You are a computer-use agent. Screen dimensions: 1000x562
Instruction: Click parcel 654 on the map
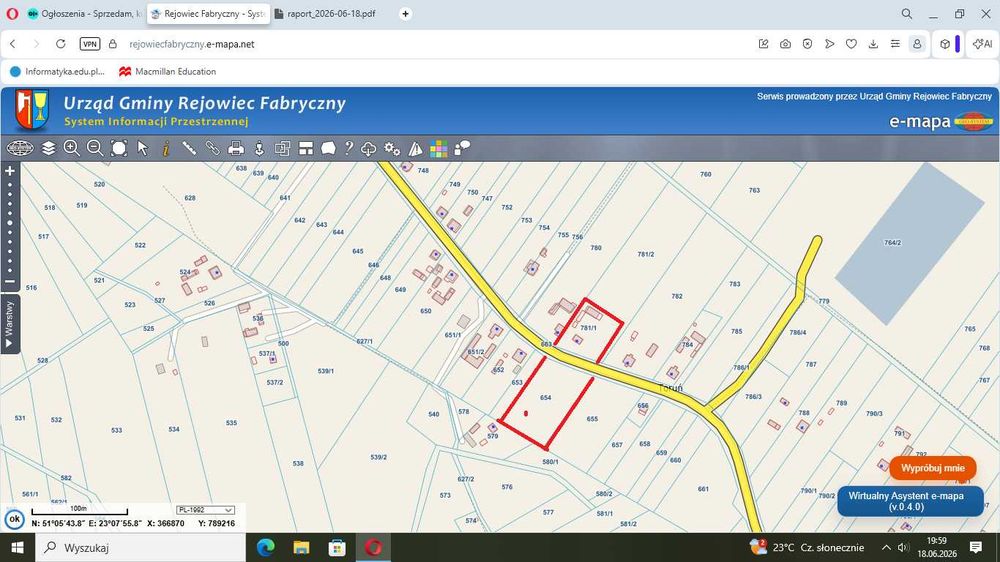[545, 397]
